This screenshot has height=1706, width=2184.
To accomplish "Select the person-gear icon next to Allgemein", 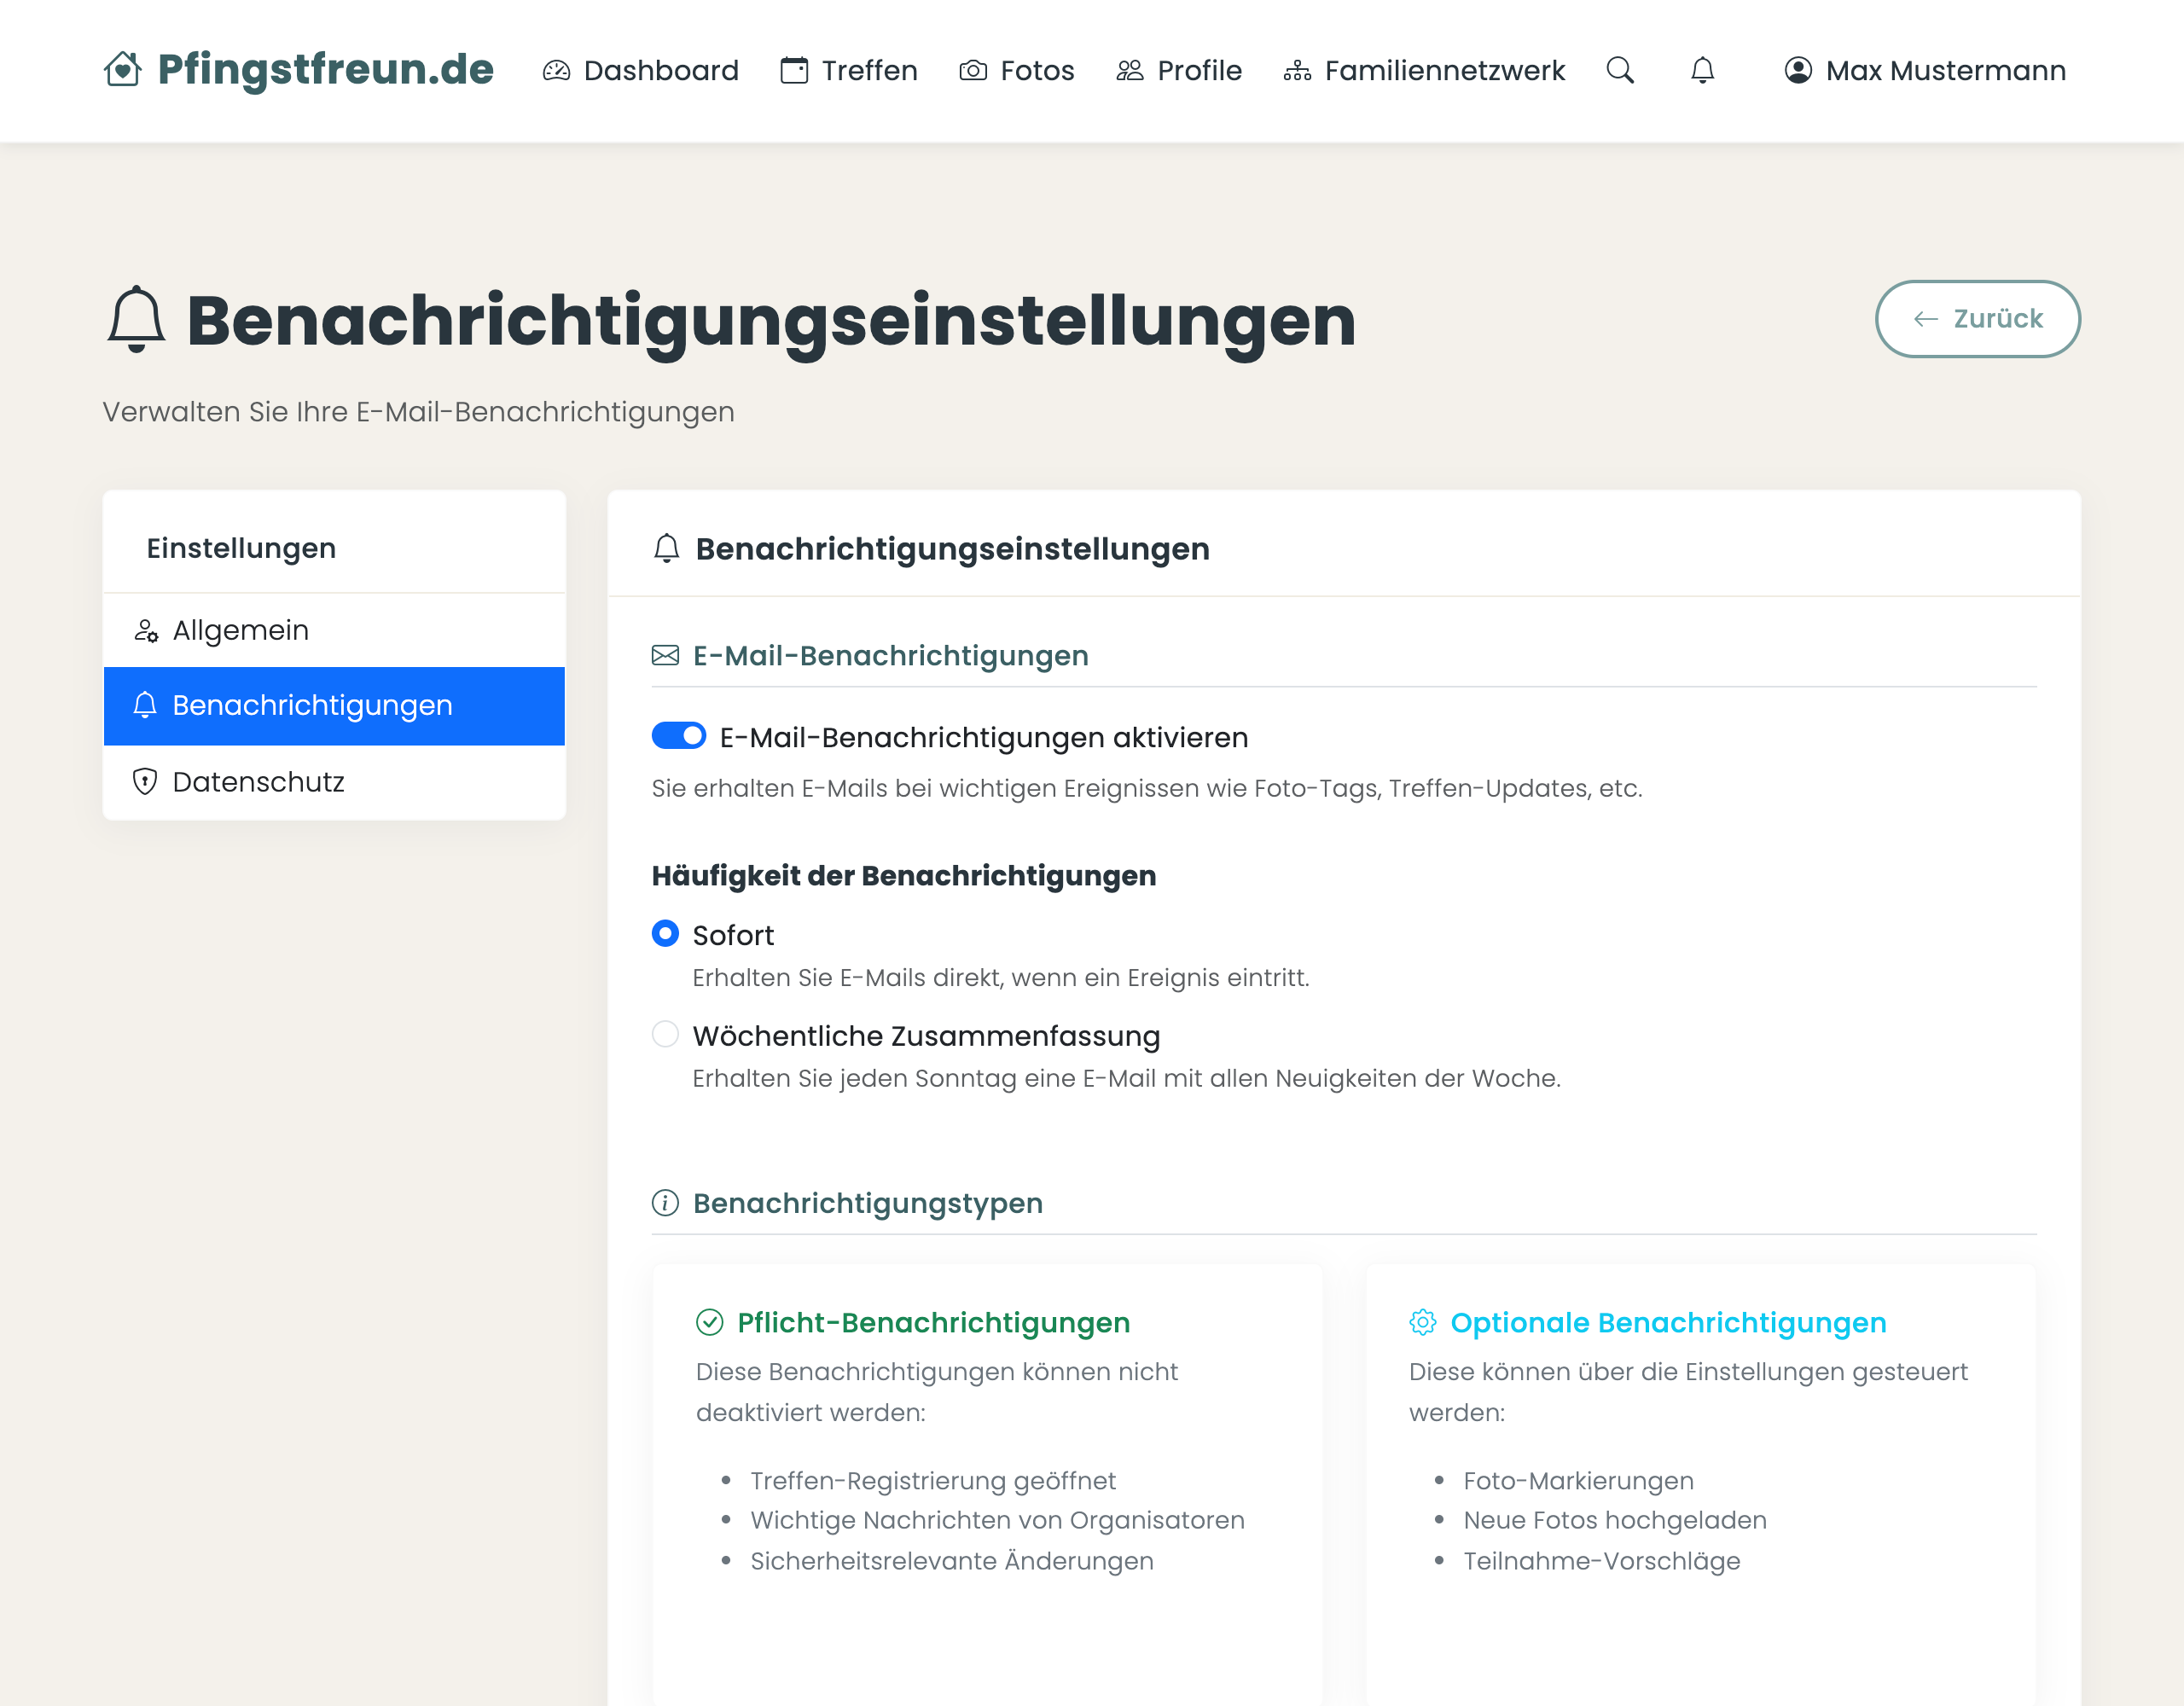I will point(145,630).
